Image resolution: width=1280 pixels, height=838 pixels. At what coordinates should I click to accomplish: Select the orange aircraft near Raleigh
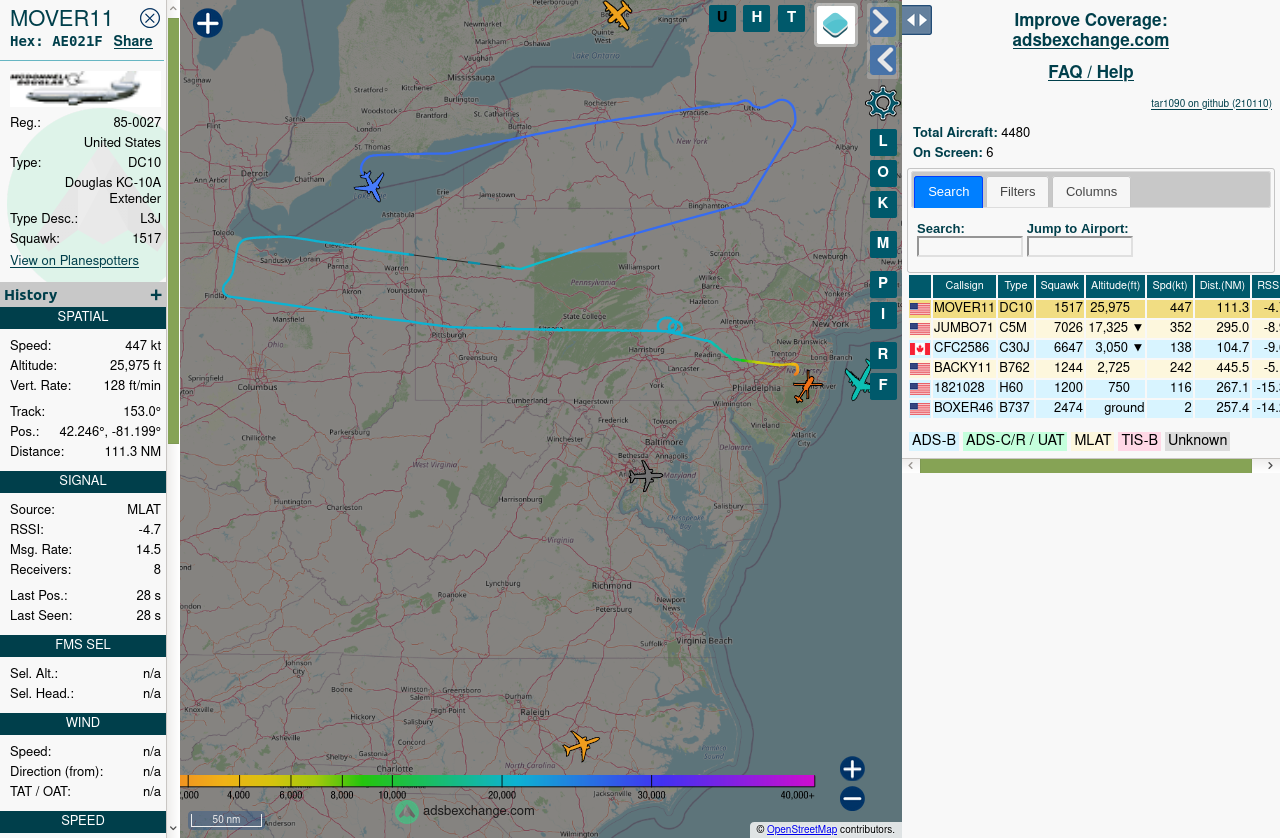[x=581, y=745]
